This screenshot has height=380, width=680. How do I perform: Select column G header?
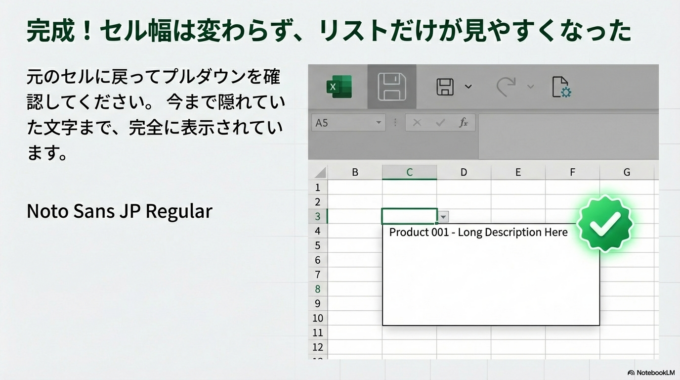627,172
